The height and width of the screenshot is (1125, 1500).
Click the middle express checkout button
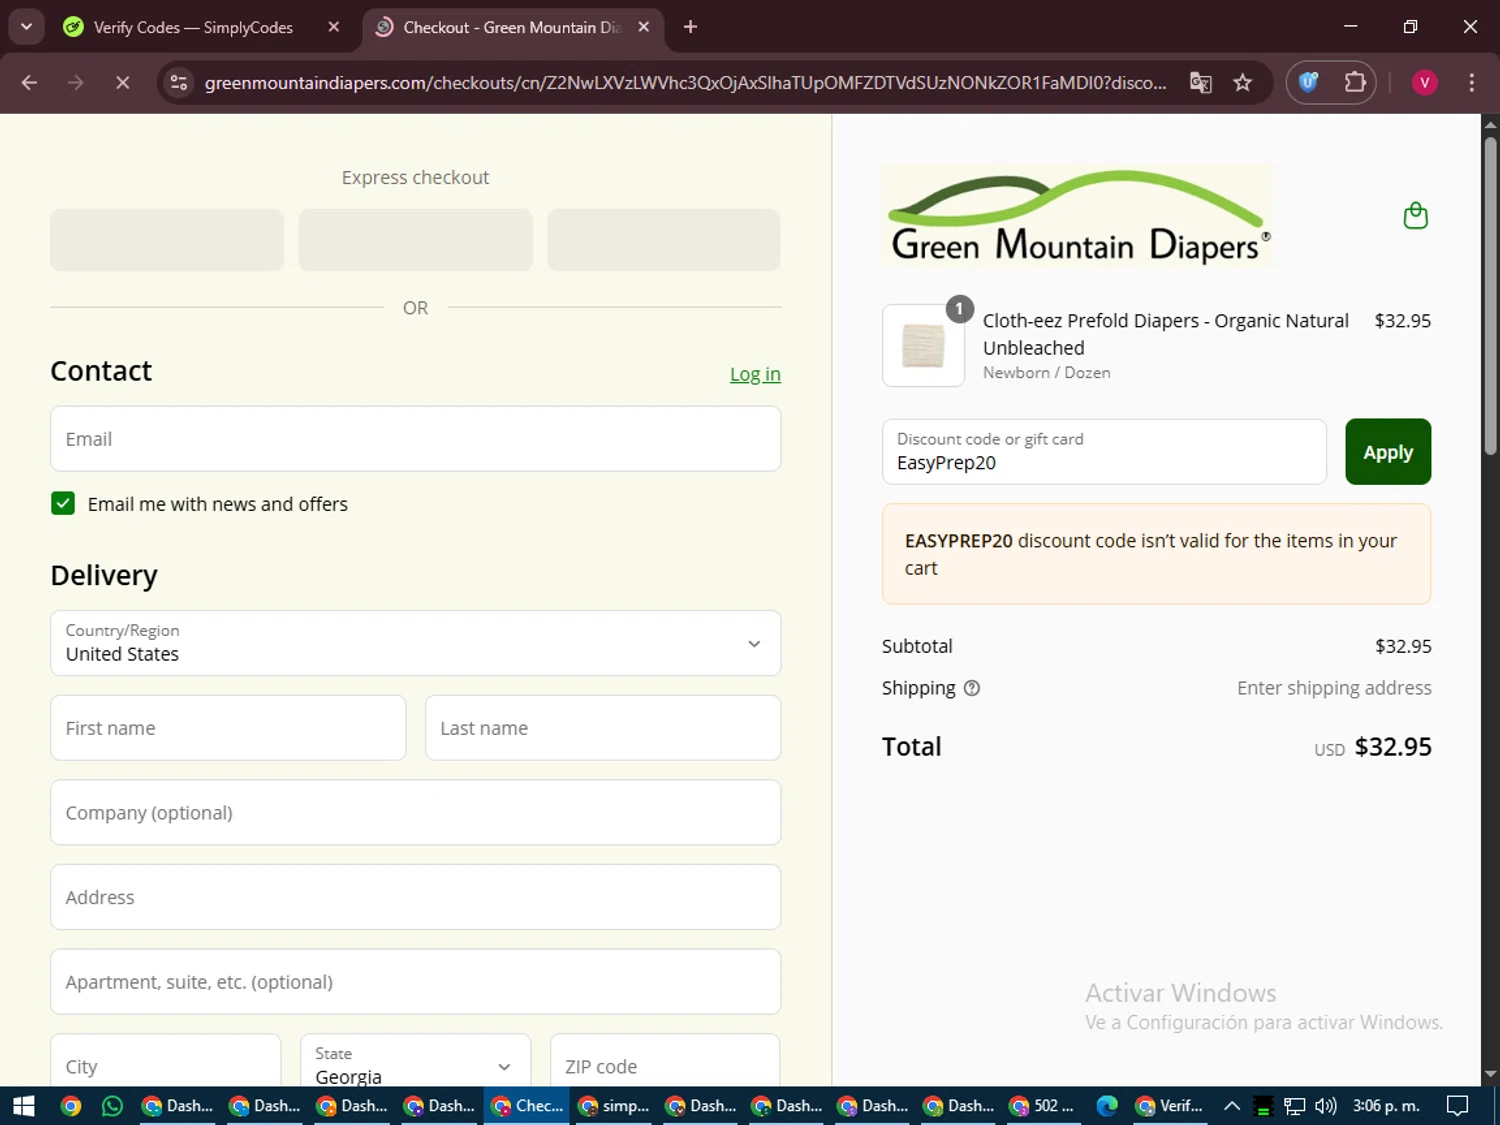click(415, 240)
